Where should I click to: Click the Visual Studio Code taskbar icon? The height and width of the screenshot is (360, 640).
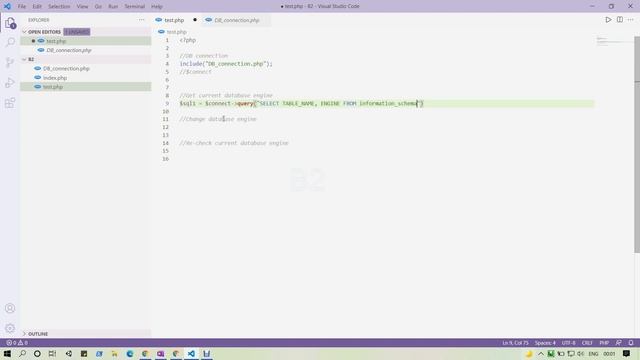(191, 353)
